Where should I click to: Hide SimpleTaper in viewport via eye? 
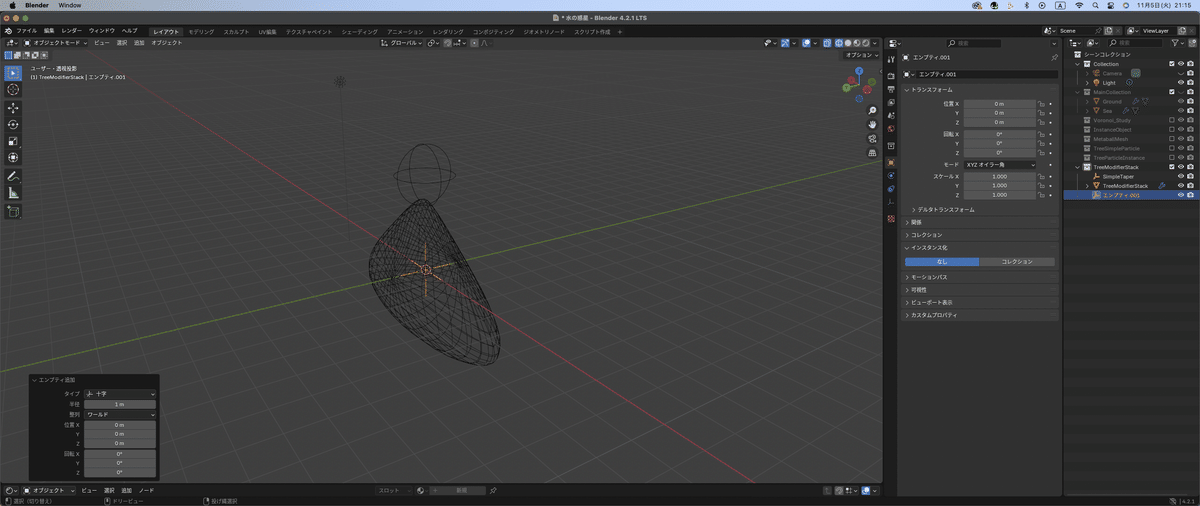(x=1181, y=176)
